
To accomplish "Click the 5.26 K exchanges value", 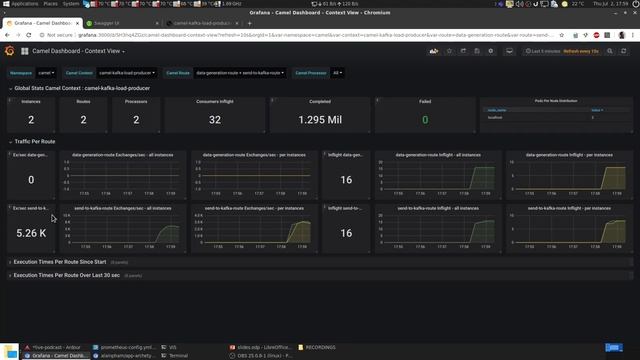I will tap(31, 233).
